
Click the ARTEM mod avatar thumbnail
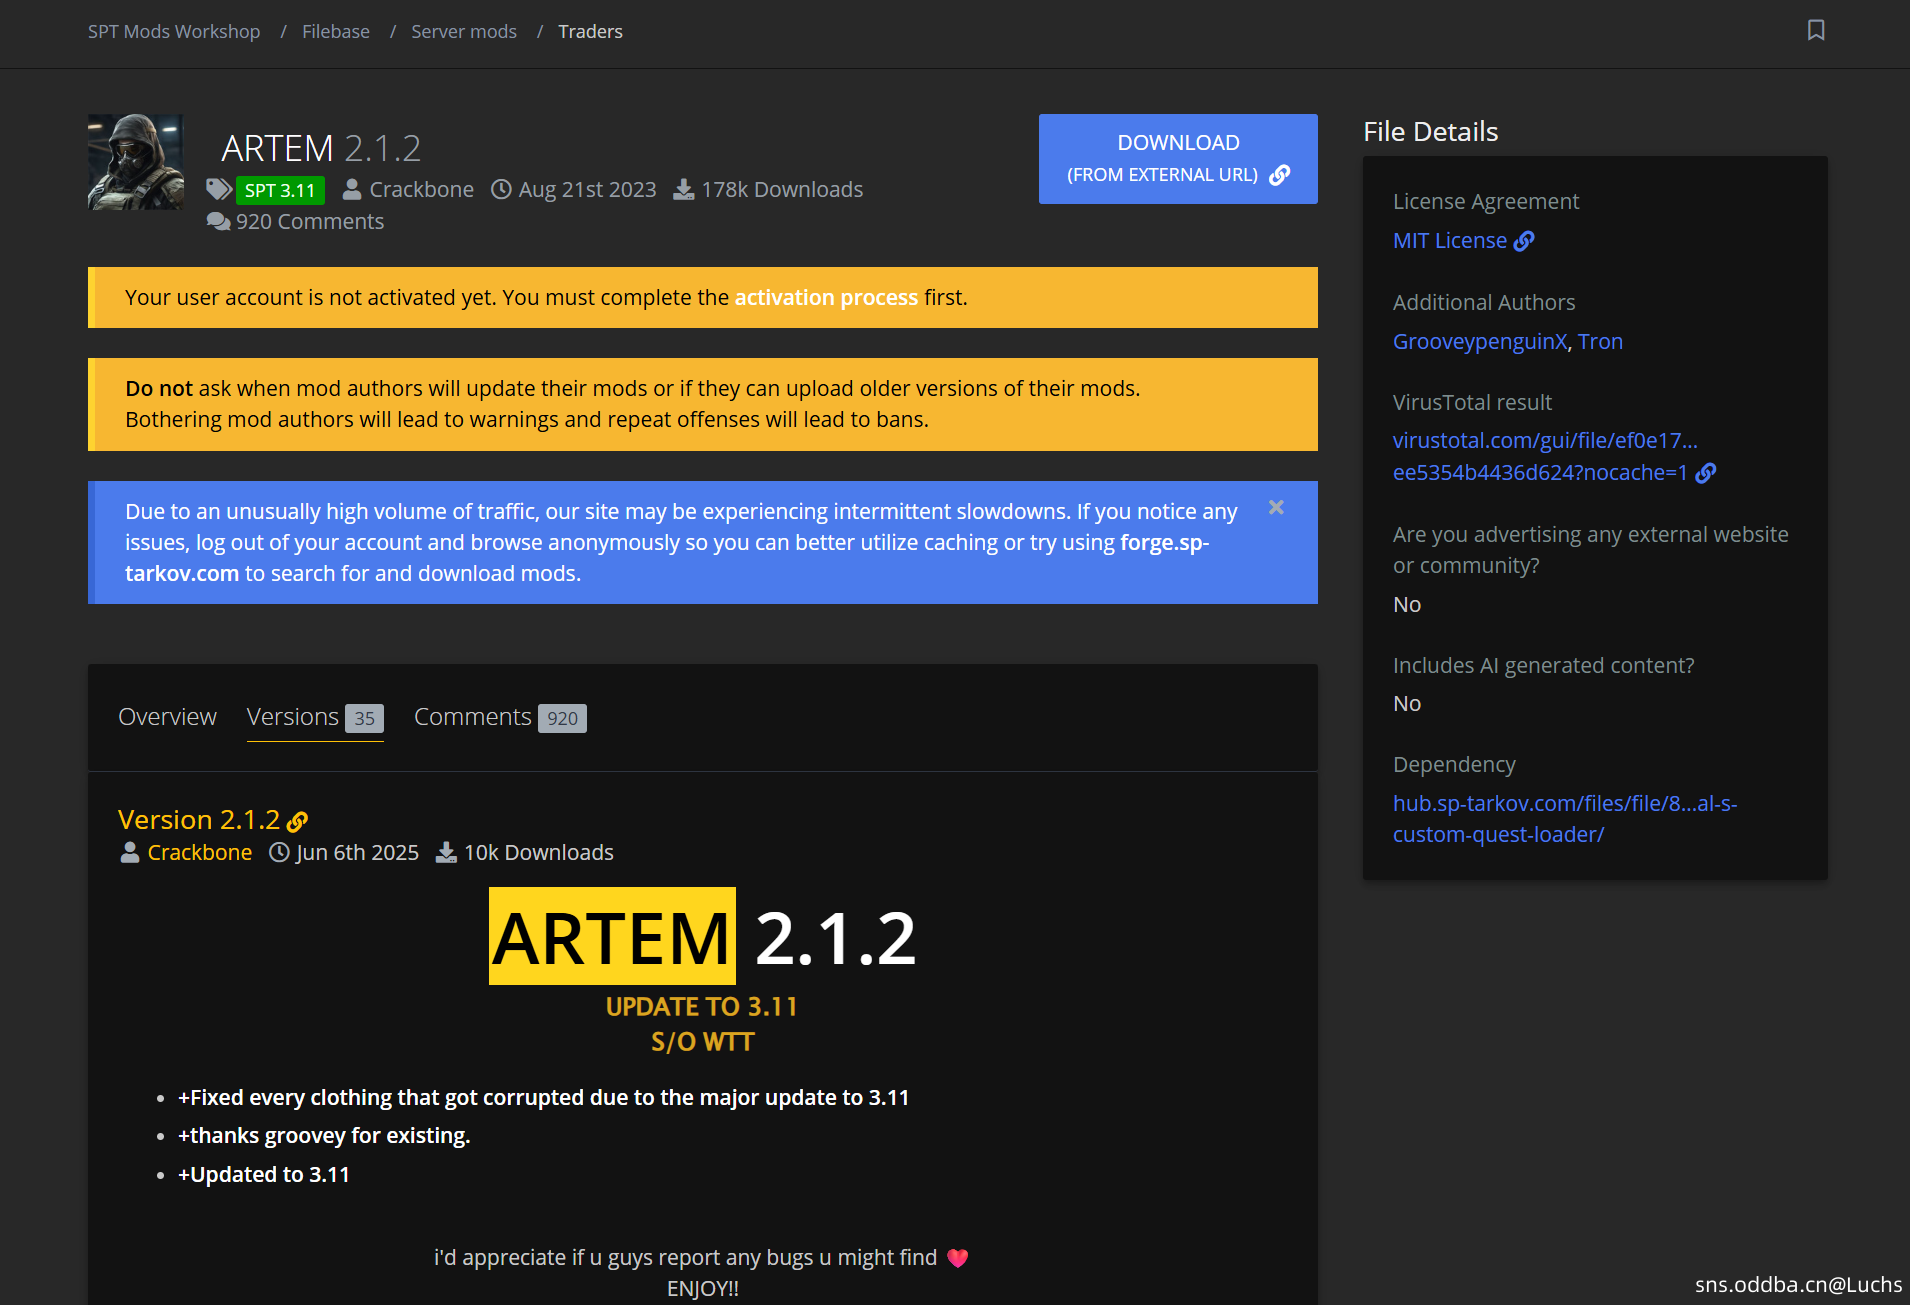click(x=136, y=162)
